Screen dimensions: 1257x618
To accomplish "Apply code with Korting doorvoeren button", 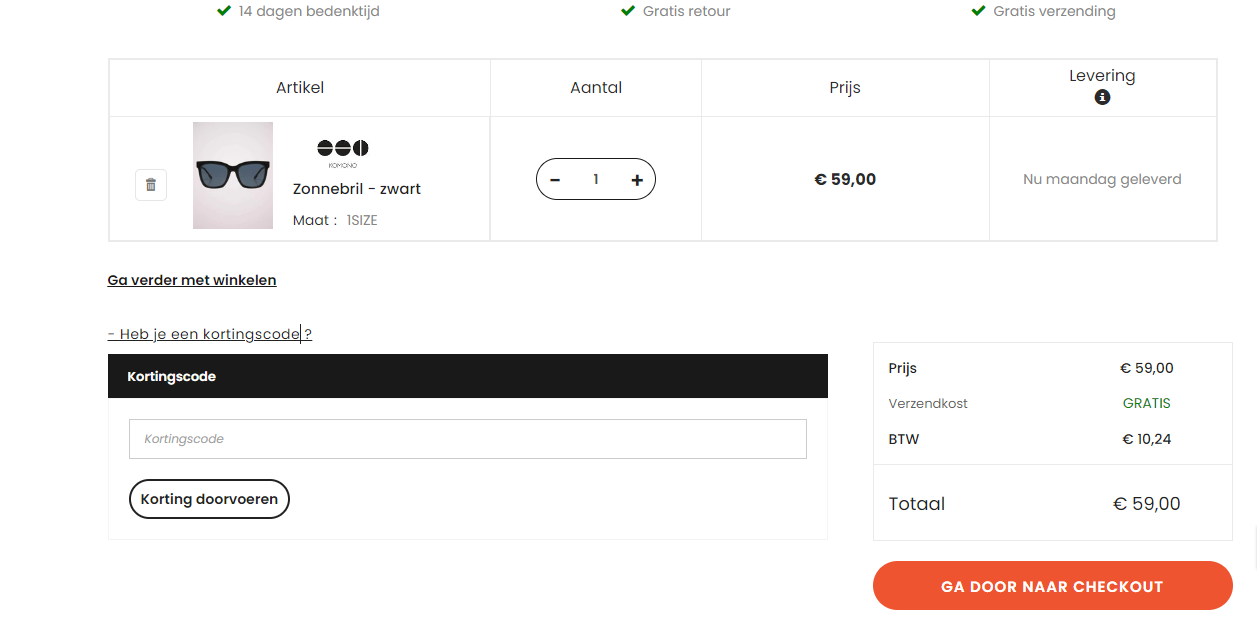I will coord(209,499).
